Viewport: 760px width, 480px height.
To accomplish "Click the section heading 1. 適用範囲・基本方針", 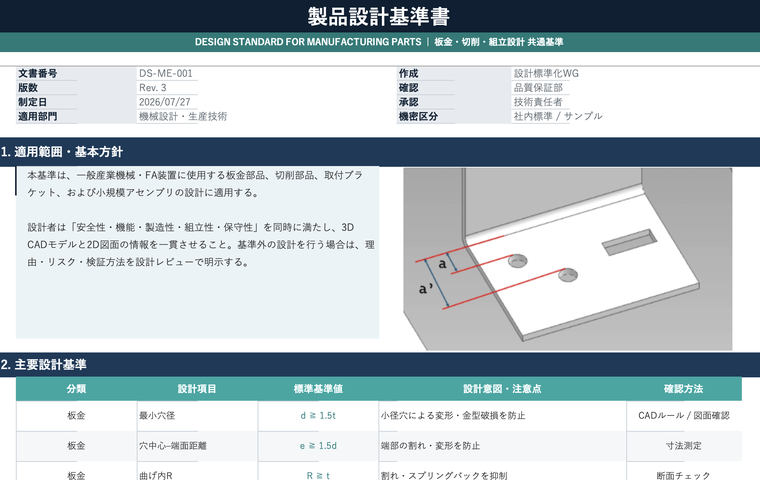I will click(62, 152).
